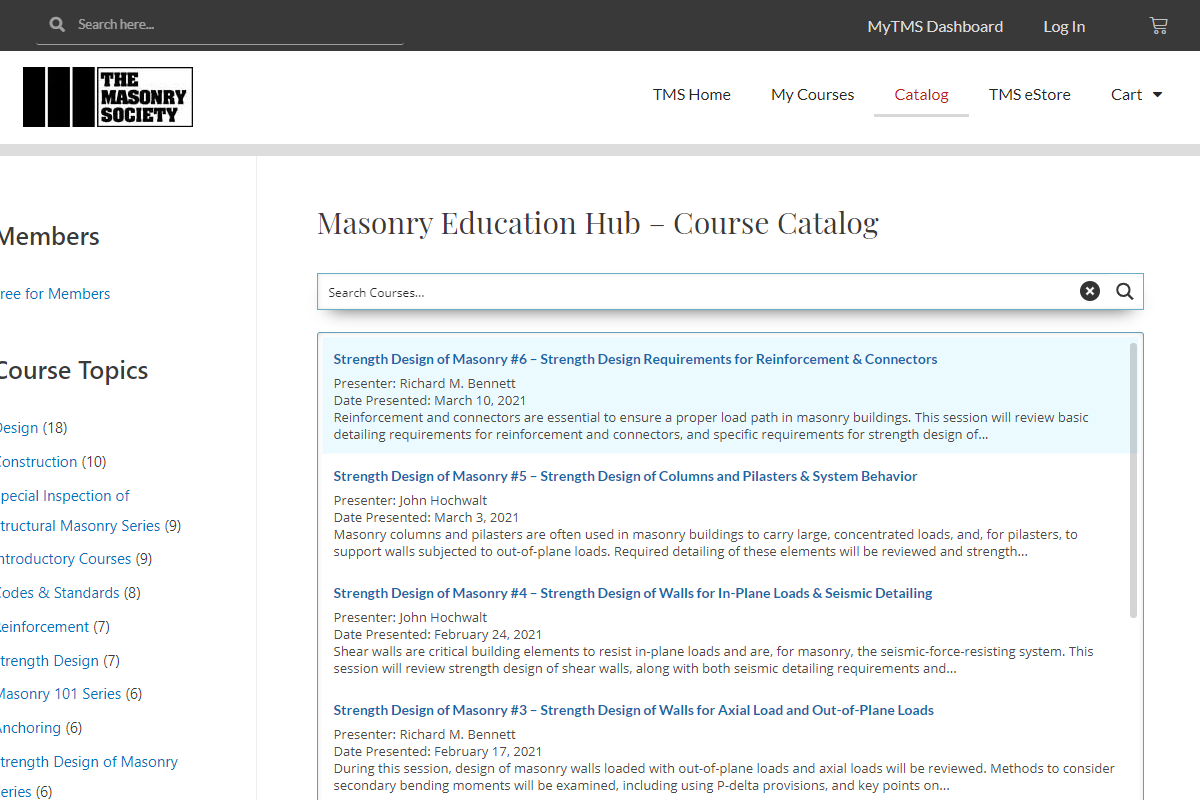Click the magnifier icon in top search bar
The image size is (1200, 800).
coord(57,24)
